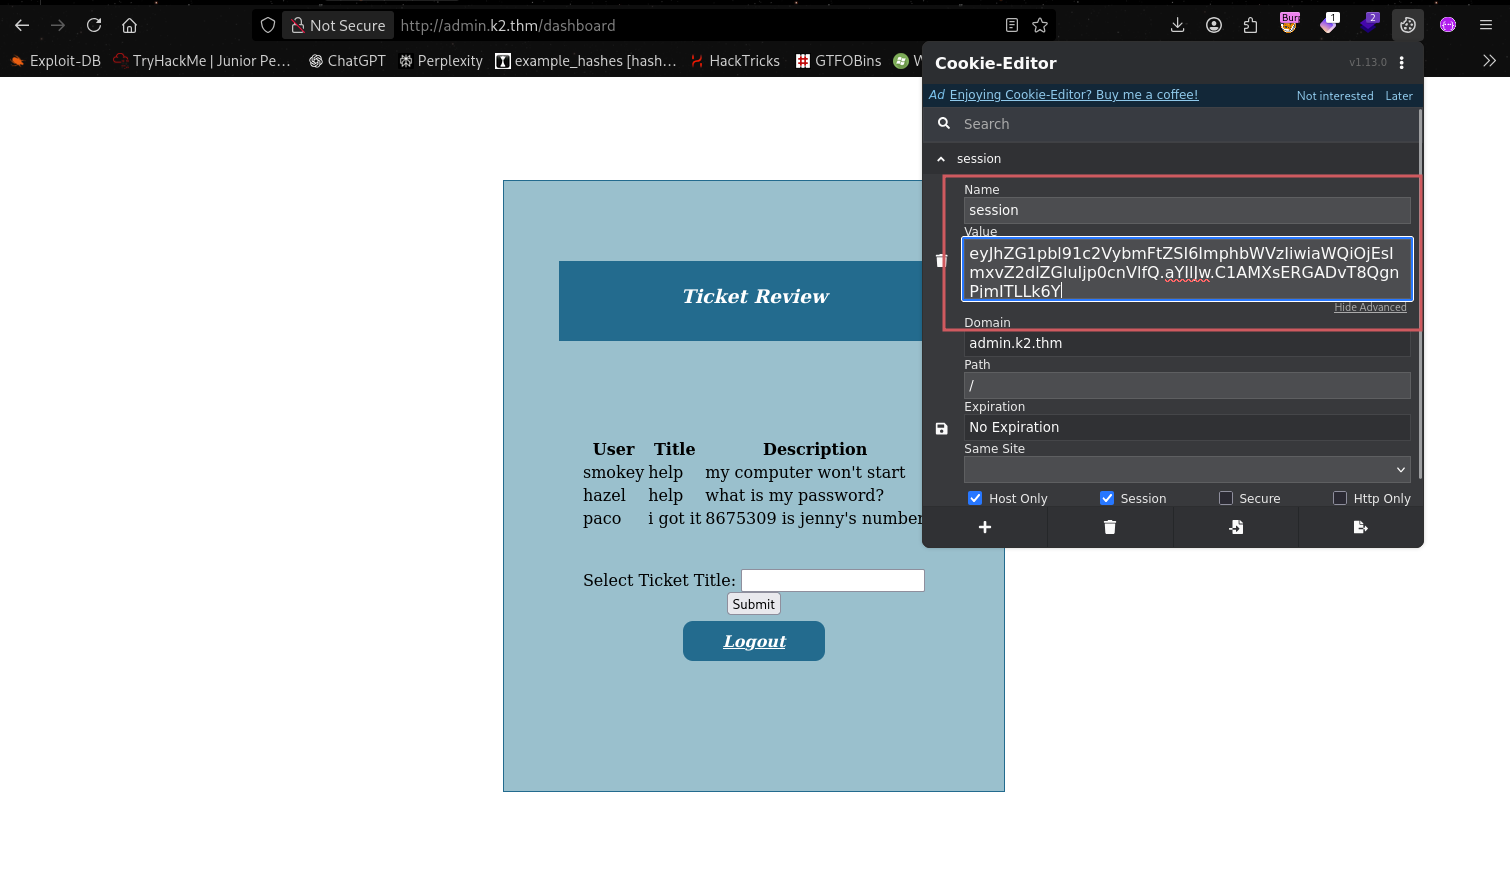
Task: Collapse the session cookie entry
Action: [941, 159]
